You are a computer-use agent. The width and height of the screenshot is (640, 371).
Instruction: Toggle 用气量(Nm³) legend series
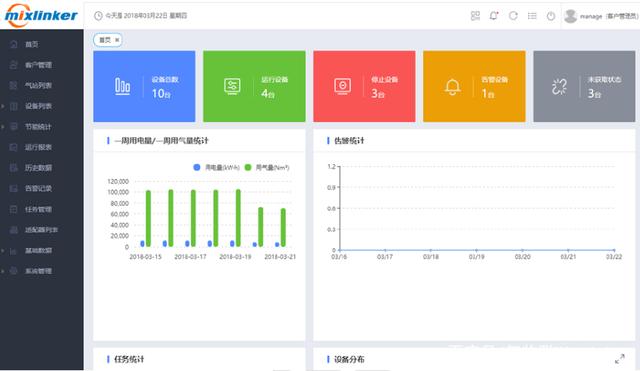tap(267, 167)
